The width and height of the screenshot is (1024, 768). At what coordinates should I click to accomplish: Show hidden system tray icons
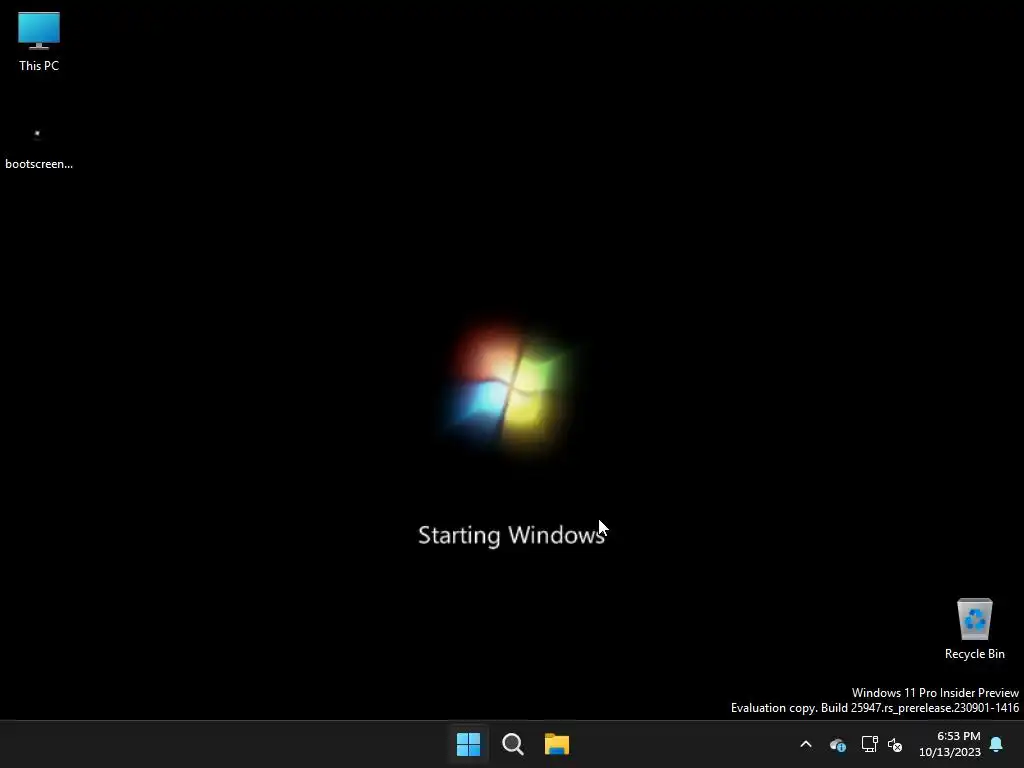coord(806,744)
